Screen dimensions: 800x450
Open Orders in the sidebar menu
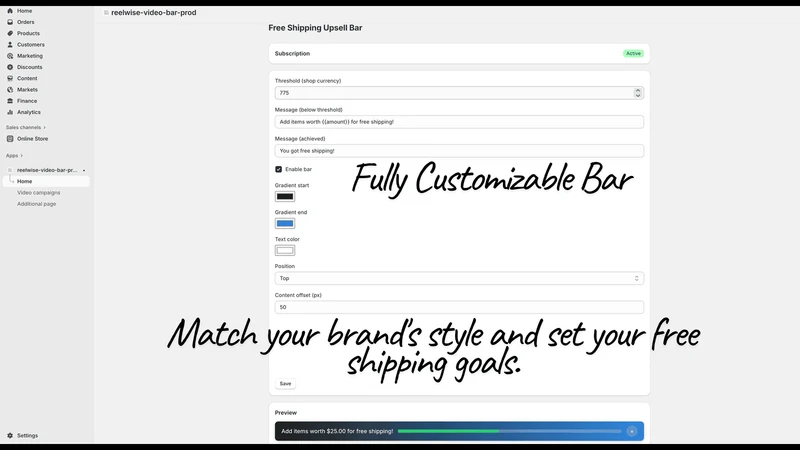pyautogui.click(x=26, y=22)
